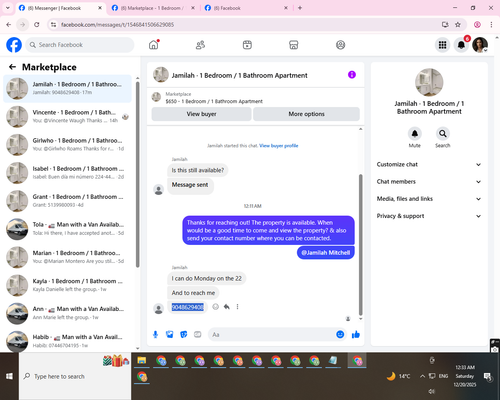Open Kayla 1 Bedroom conversation

click(67, 285)
